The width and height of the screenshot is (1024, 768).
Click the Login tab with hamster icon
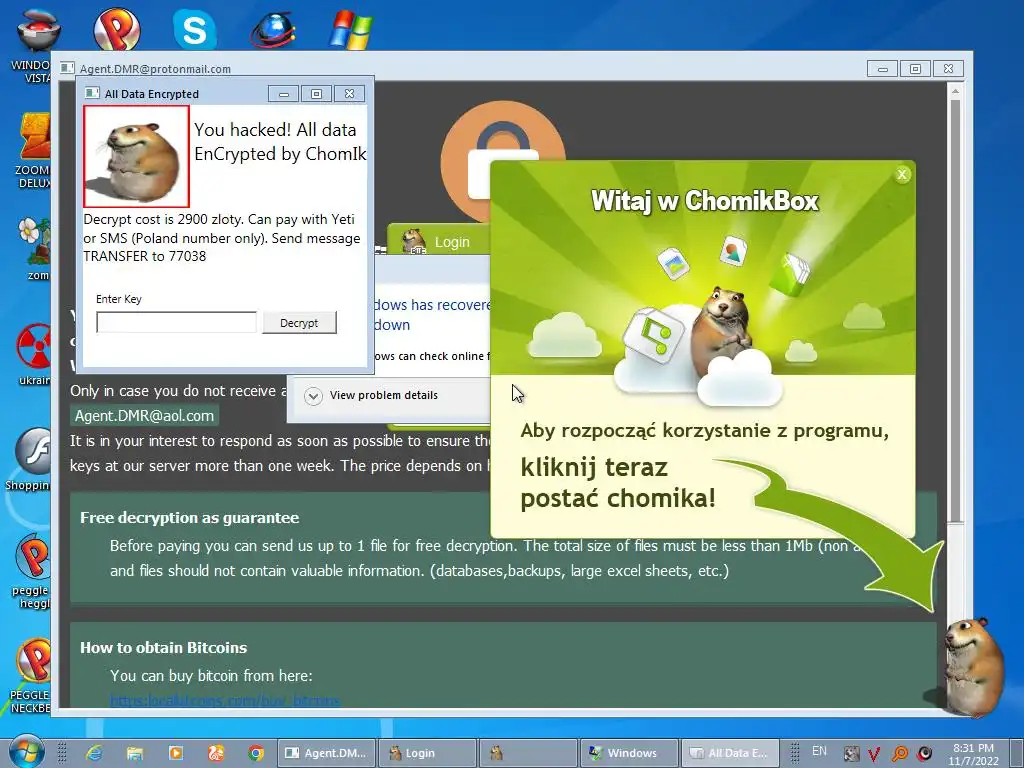click(438, 241)
